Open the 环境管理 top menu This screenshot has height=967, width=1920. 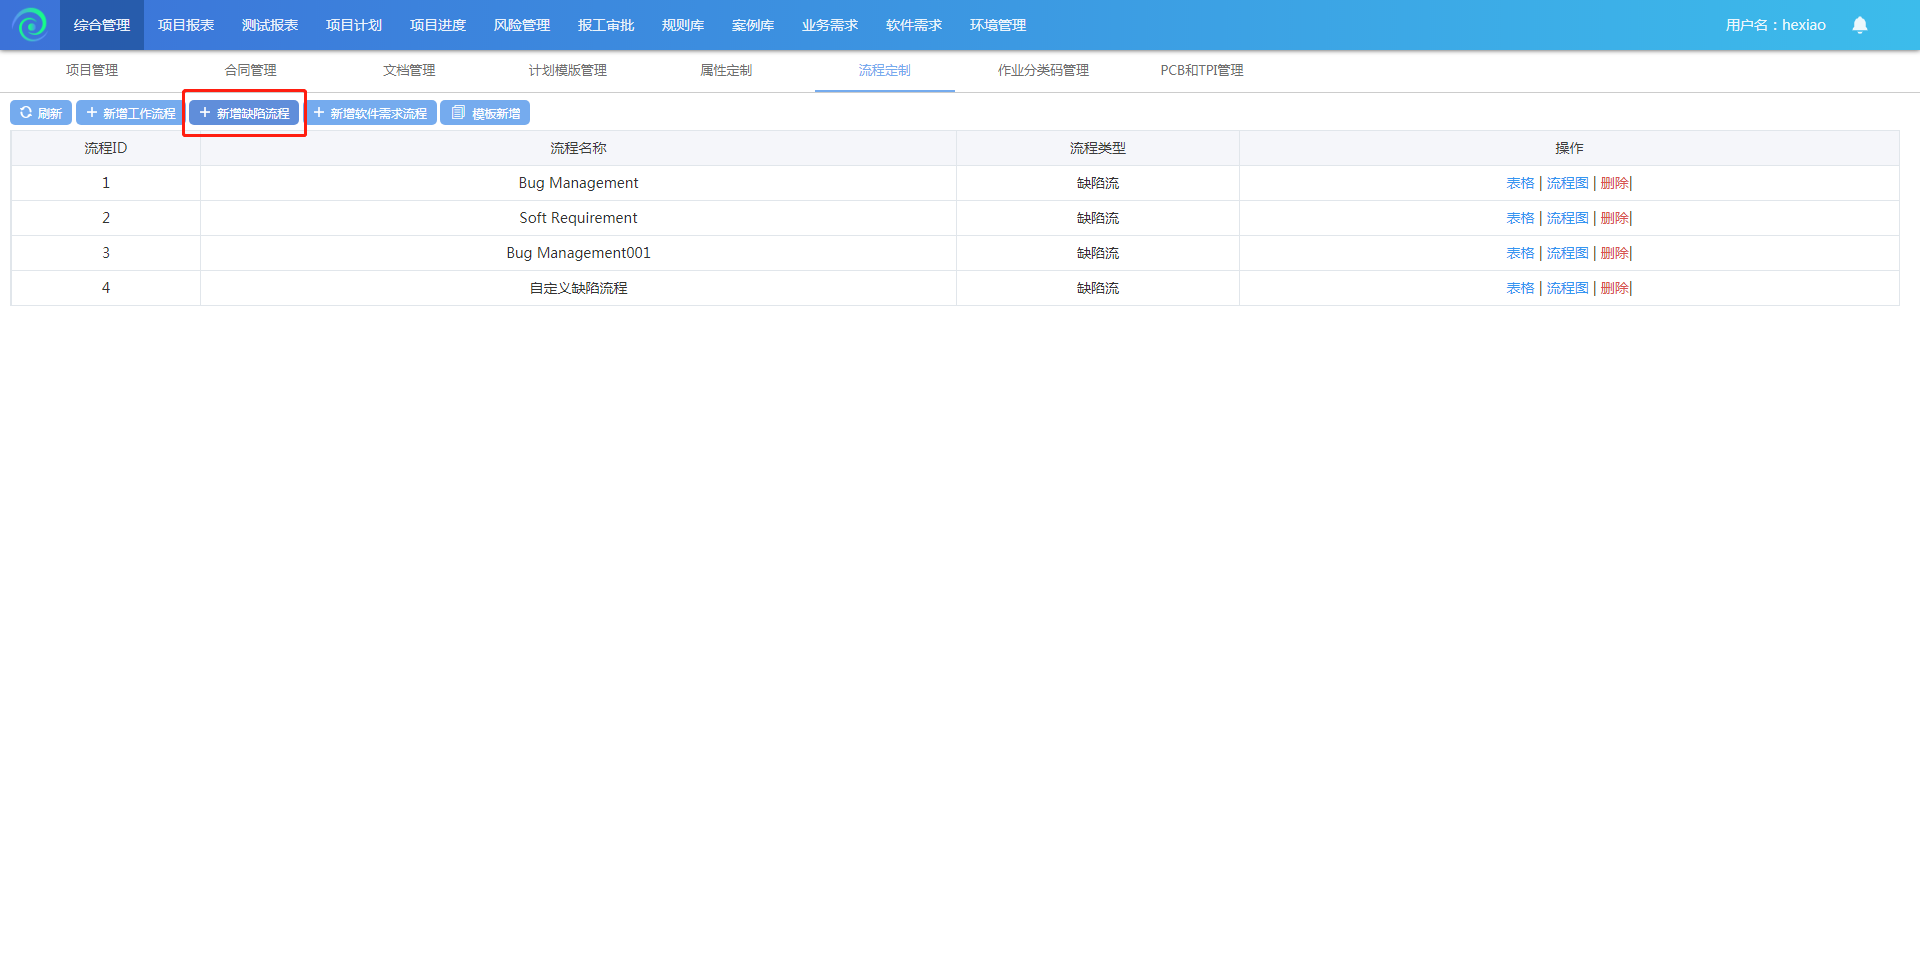(x=997, y=25)
